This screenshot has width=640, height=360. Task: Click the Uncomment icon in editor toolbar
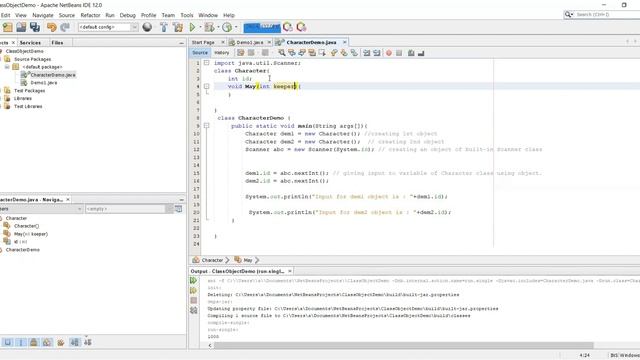pos(421,53)
